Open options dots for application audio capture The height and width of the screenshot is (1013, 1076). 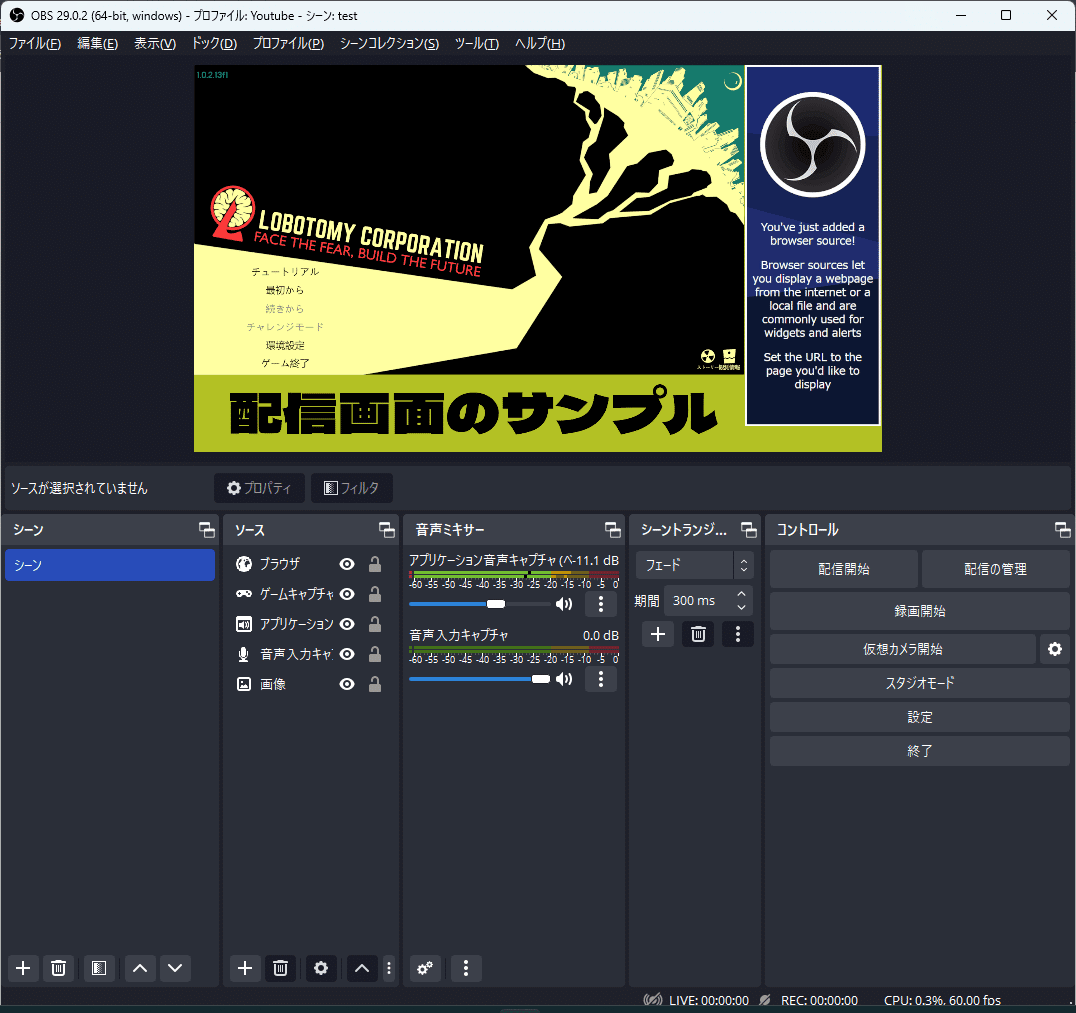[x=601, y=604]
